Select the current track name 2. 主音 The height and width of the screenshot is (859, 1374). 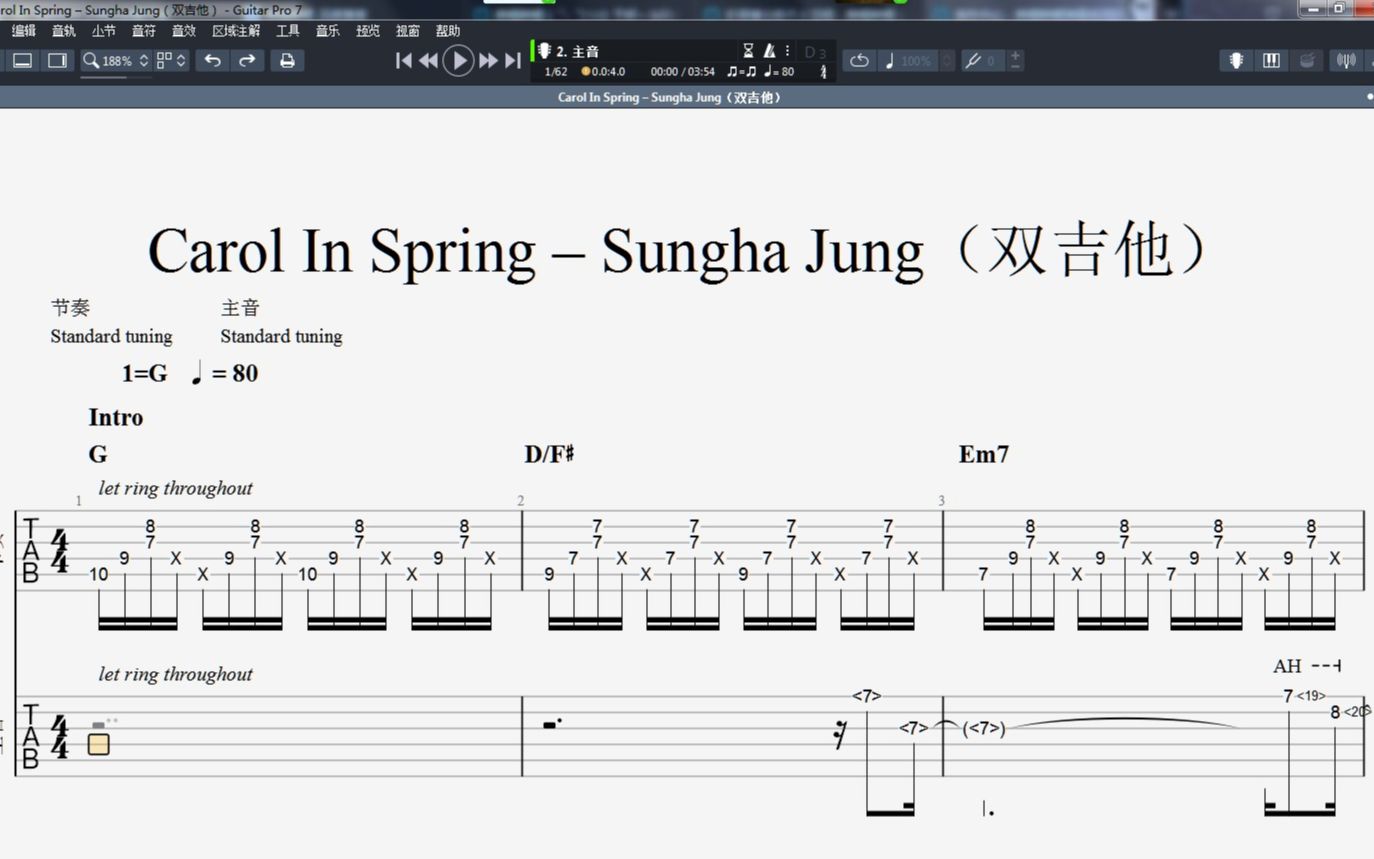(577, 51)
